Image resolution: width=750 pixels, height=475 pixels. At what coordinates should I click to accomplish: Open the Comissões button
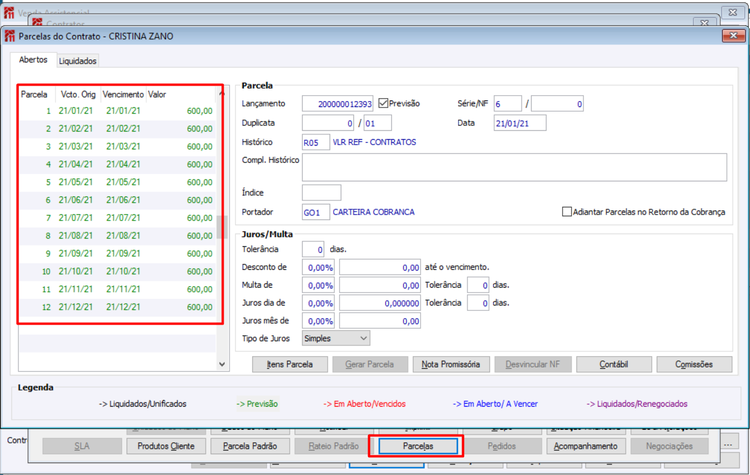(x=694, y=365)
